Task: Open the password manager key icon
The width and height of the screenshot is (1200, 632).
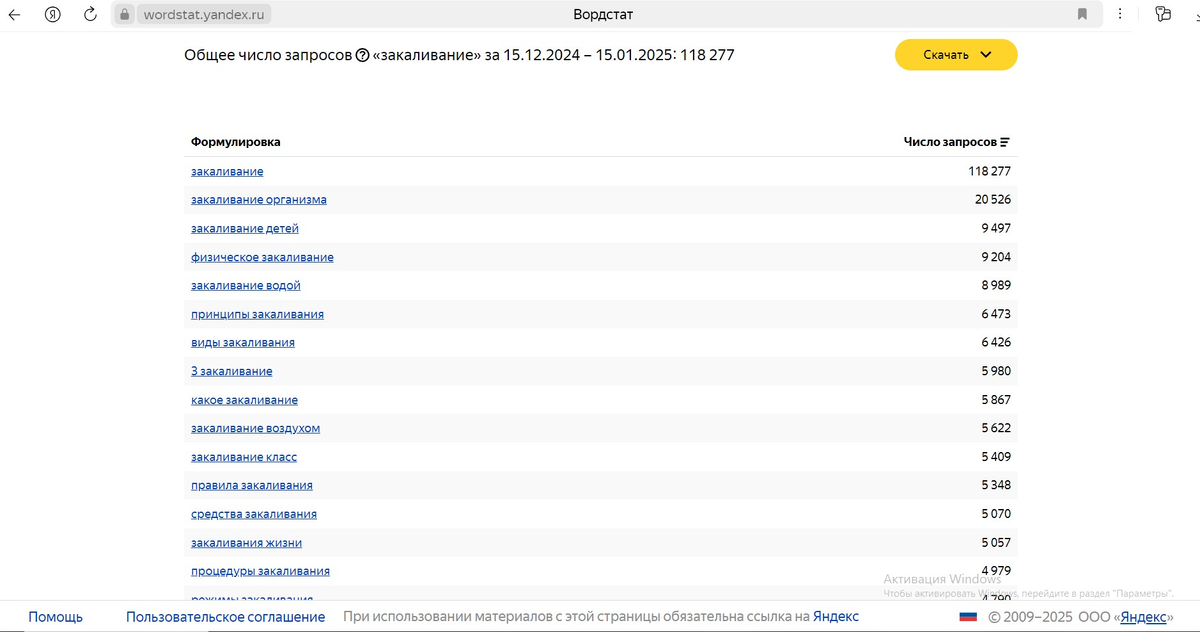Action: 1161,14
